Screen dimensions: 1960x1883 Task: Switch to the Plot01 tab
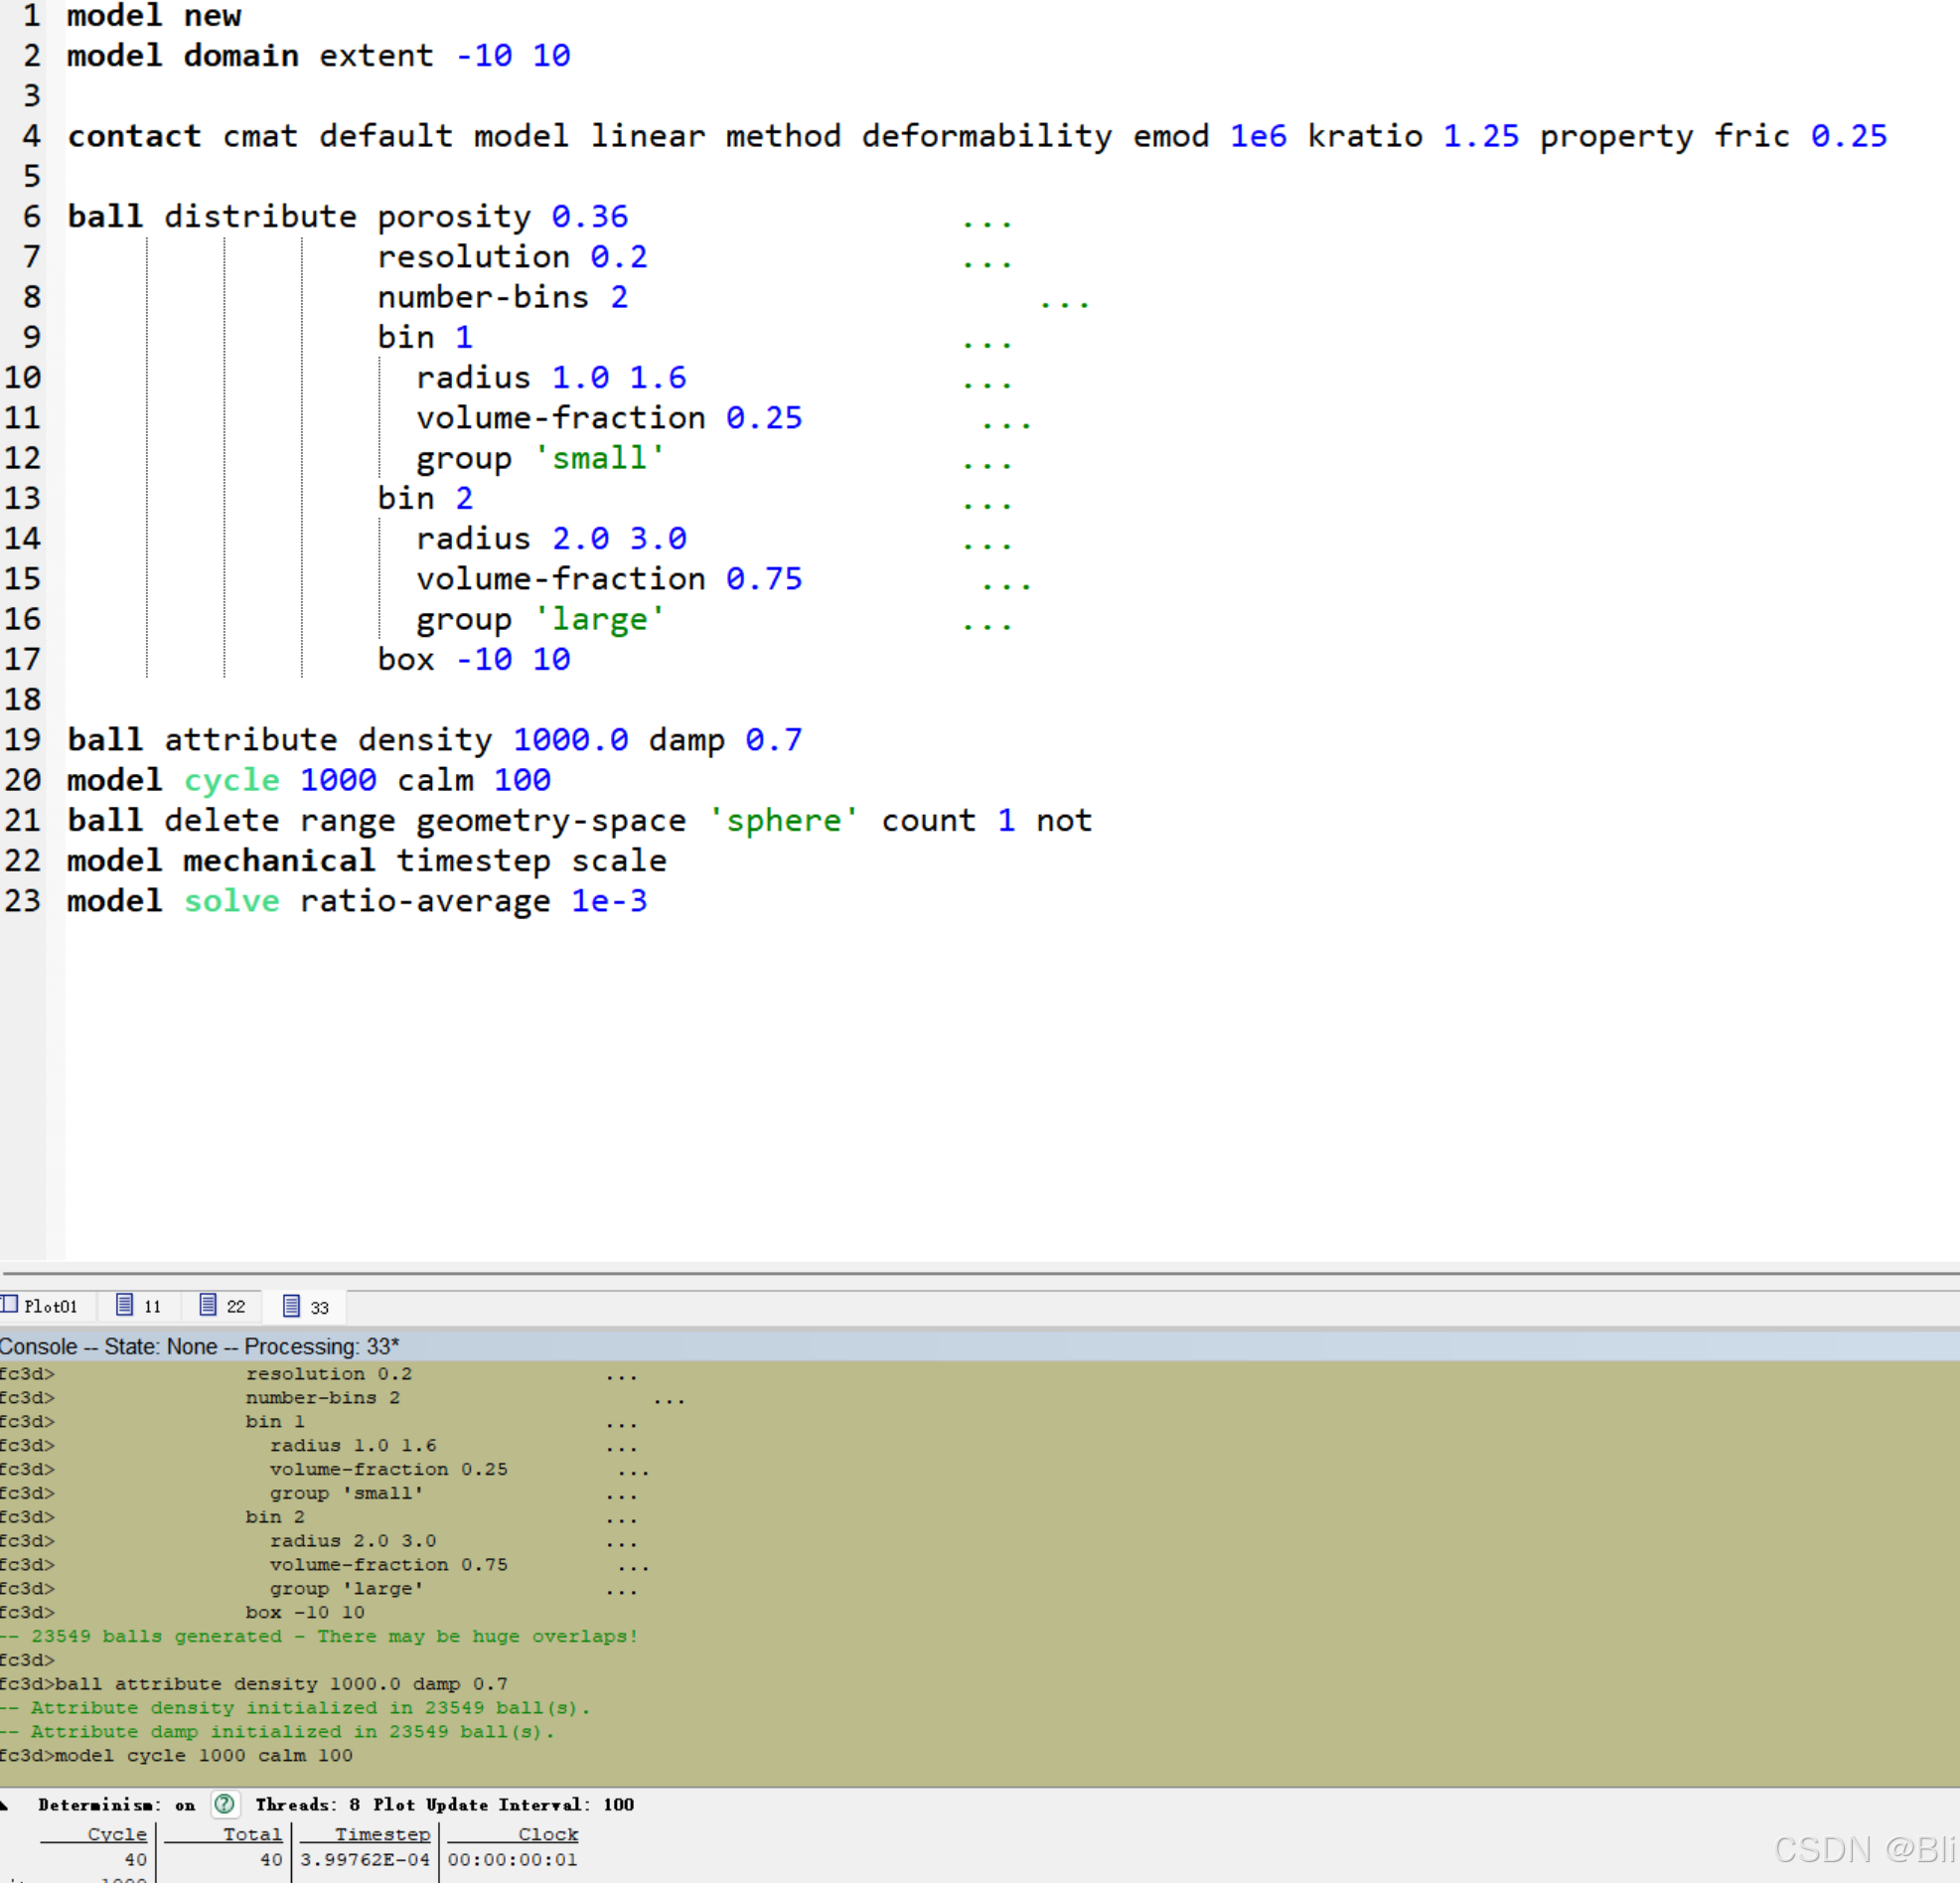coord(50,1306)
